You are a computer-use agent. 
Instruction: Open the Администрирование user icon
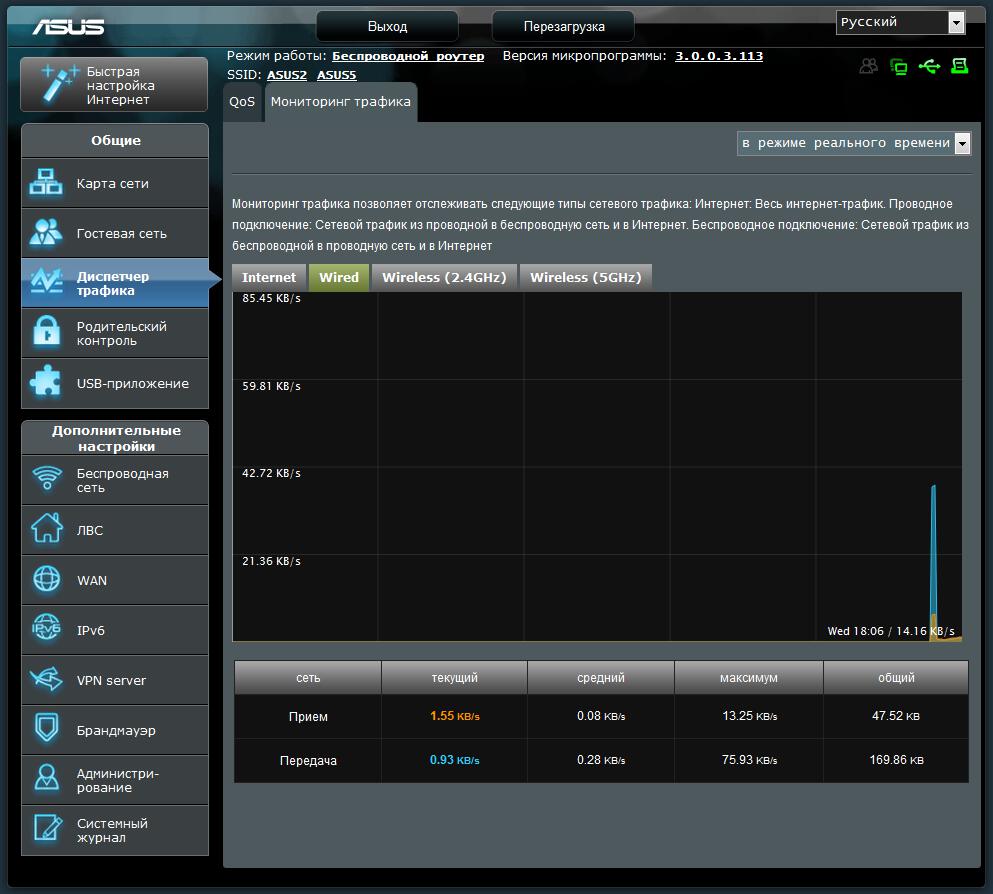[x=47, y=778]
